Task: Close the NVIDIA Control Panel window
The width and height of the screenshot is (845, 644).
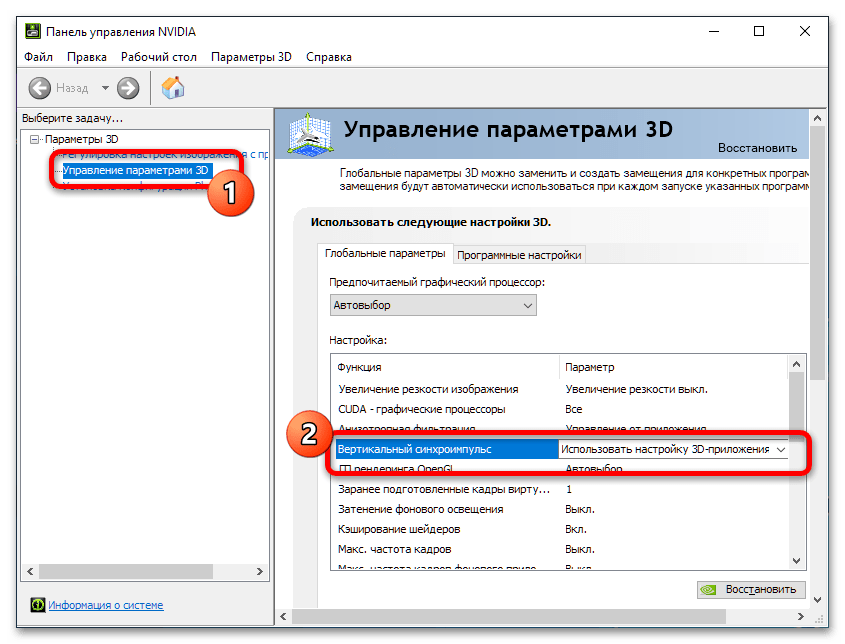Action: 805,31
